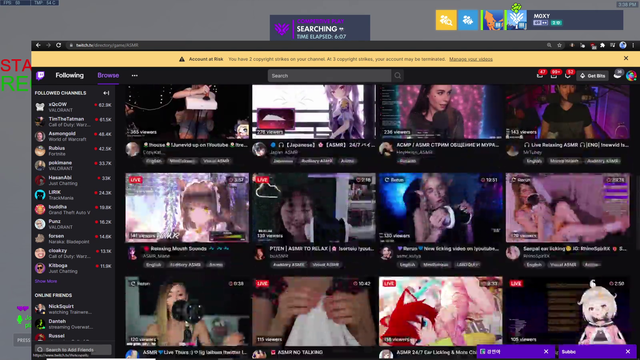The height and width of the screenshot is (360, 640).
Task: Click the search magnifier button
Action: click(398, 76)
